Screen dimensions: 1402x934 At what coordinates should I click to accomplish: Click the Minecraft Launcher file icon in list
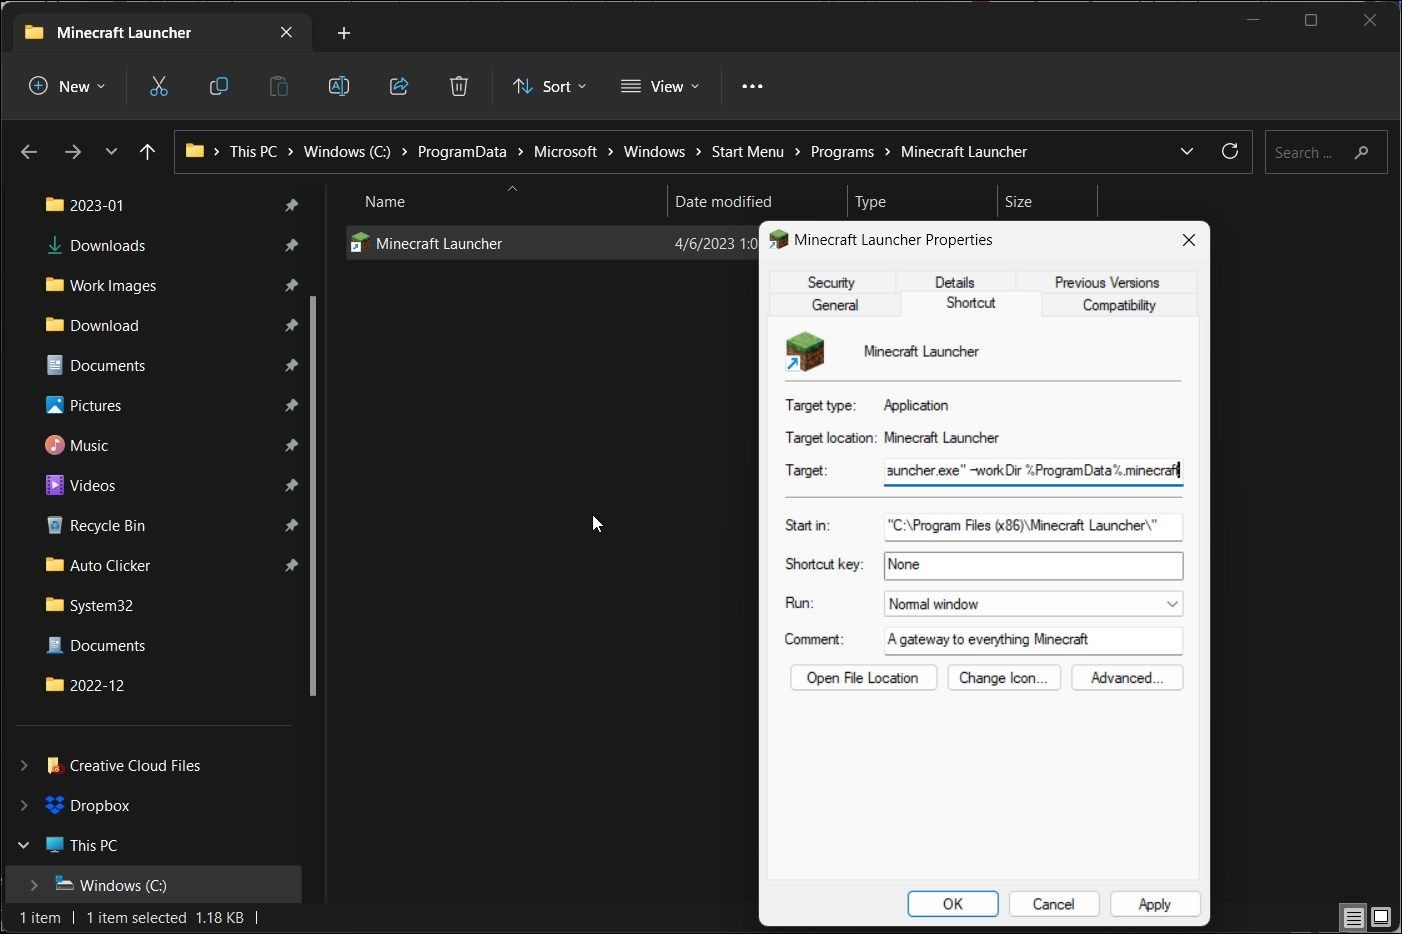coord(360,243)
